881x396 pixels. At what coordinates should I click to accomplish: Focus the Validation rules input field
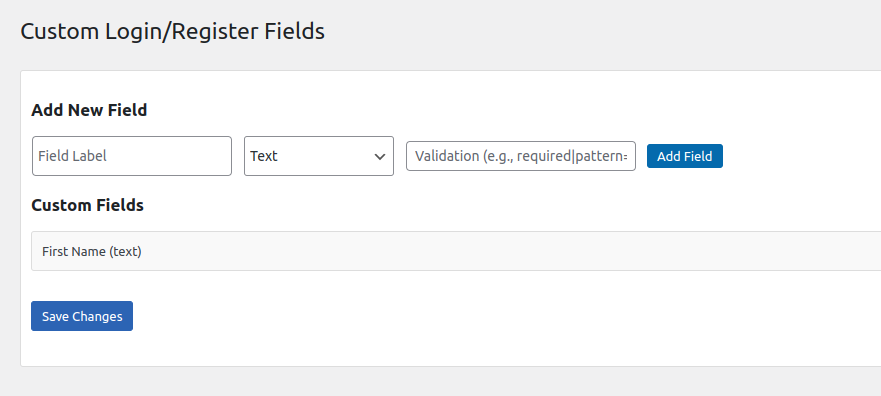point(521,156)
